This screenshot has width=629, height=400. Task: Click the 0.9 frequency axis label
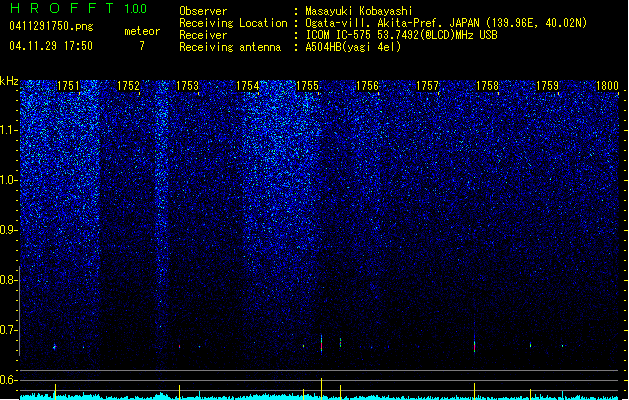coord(8,230)
